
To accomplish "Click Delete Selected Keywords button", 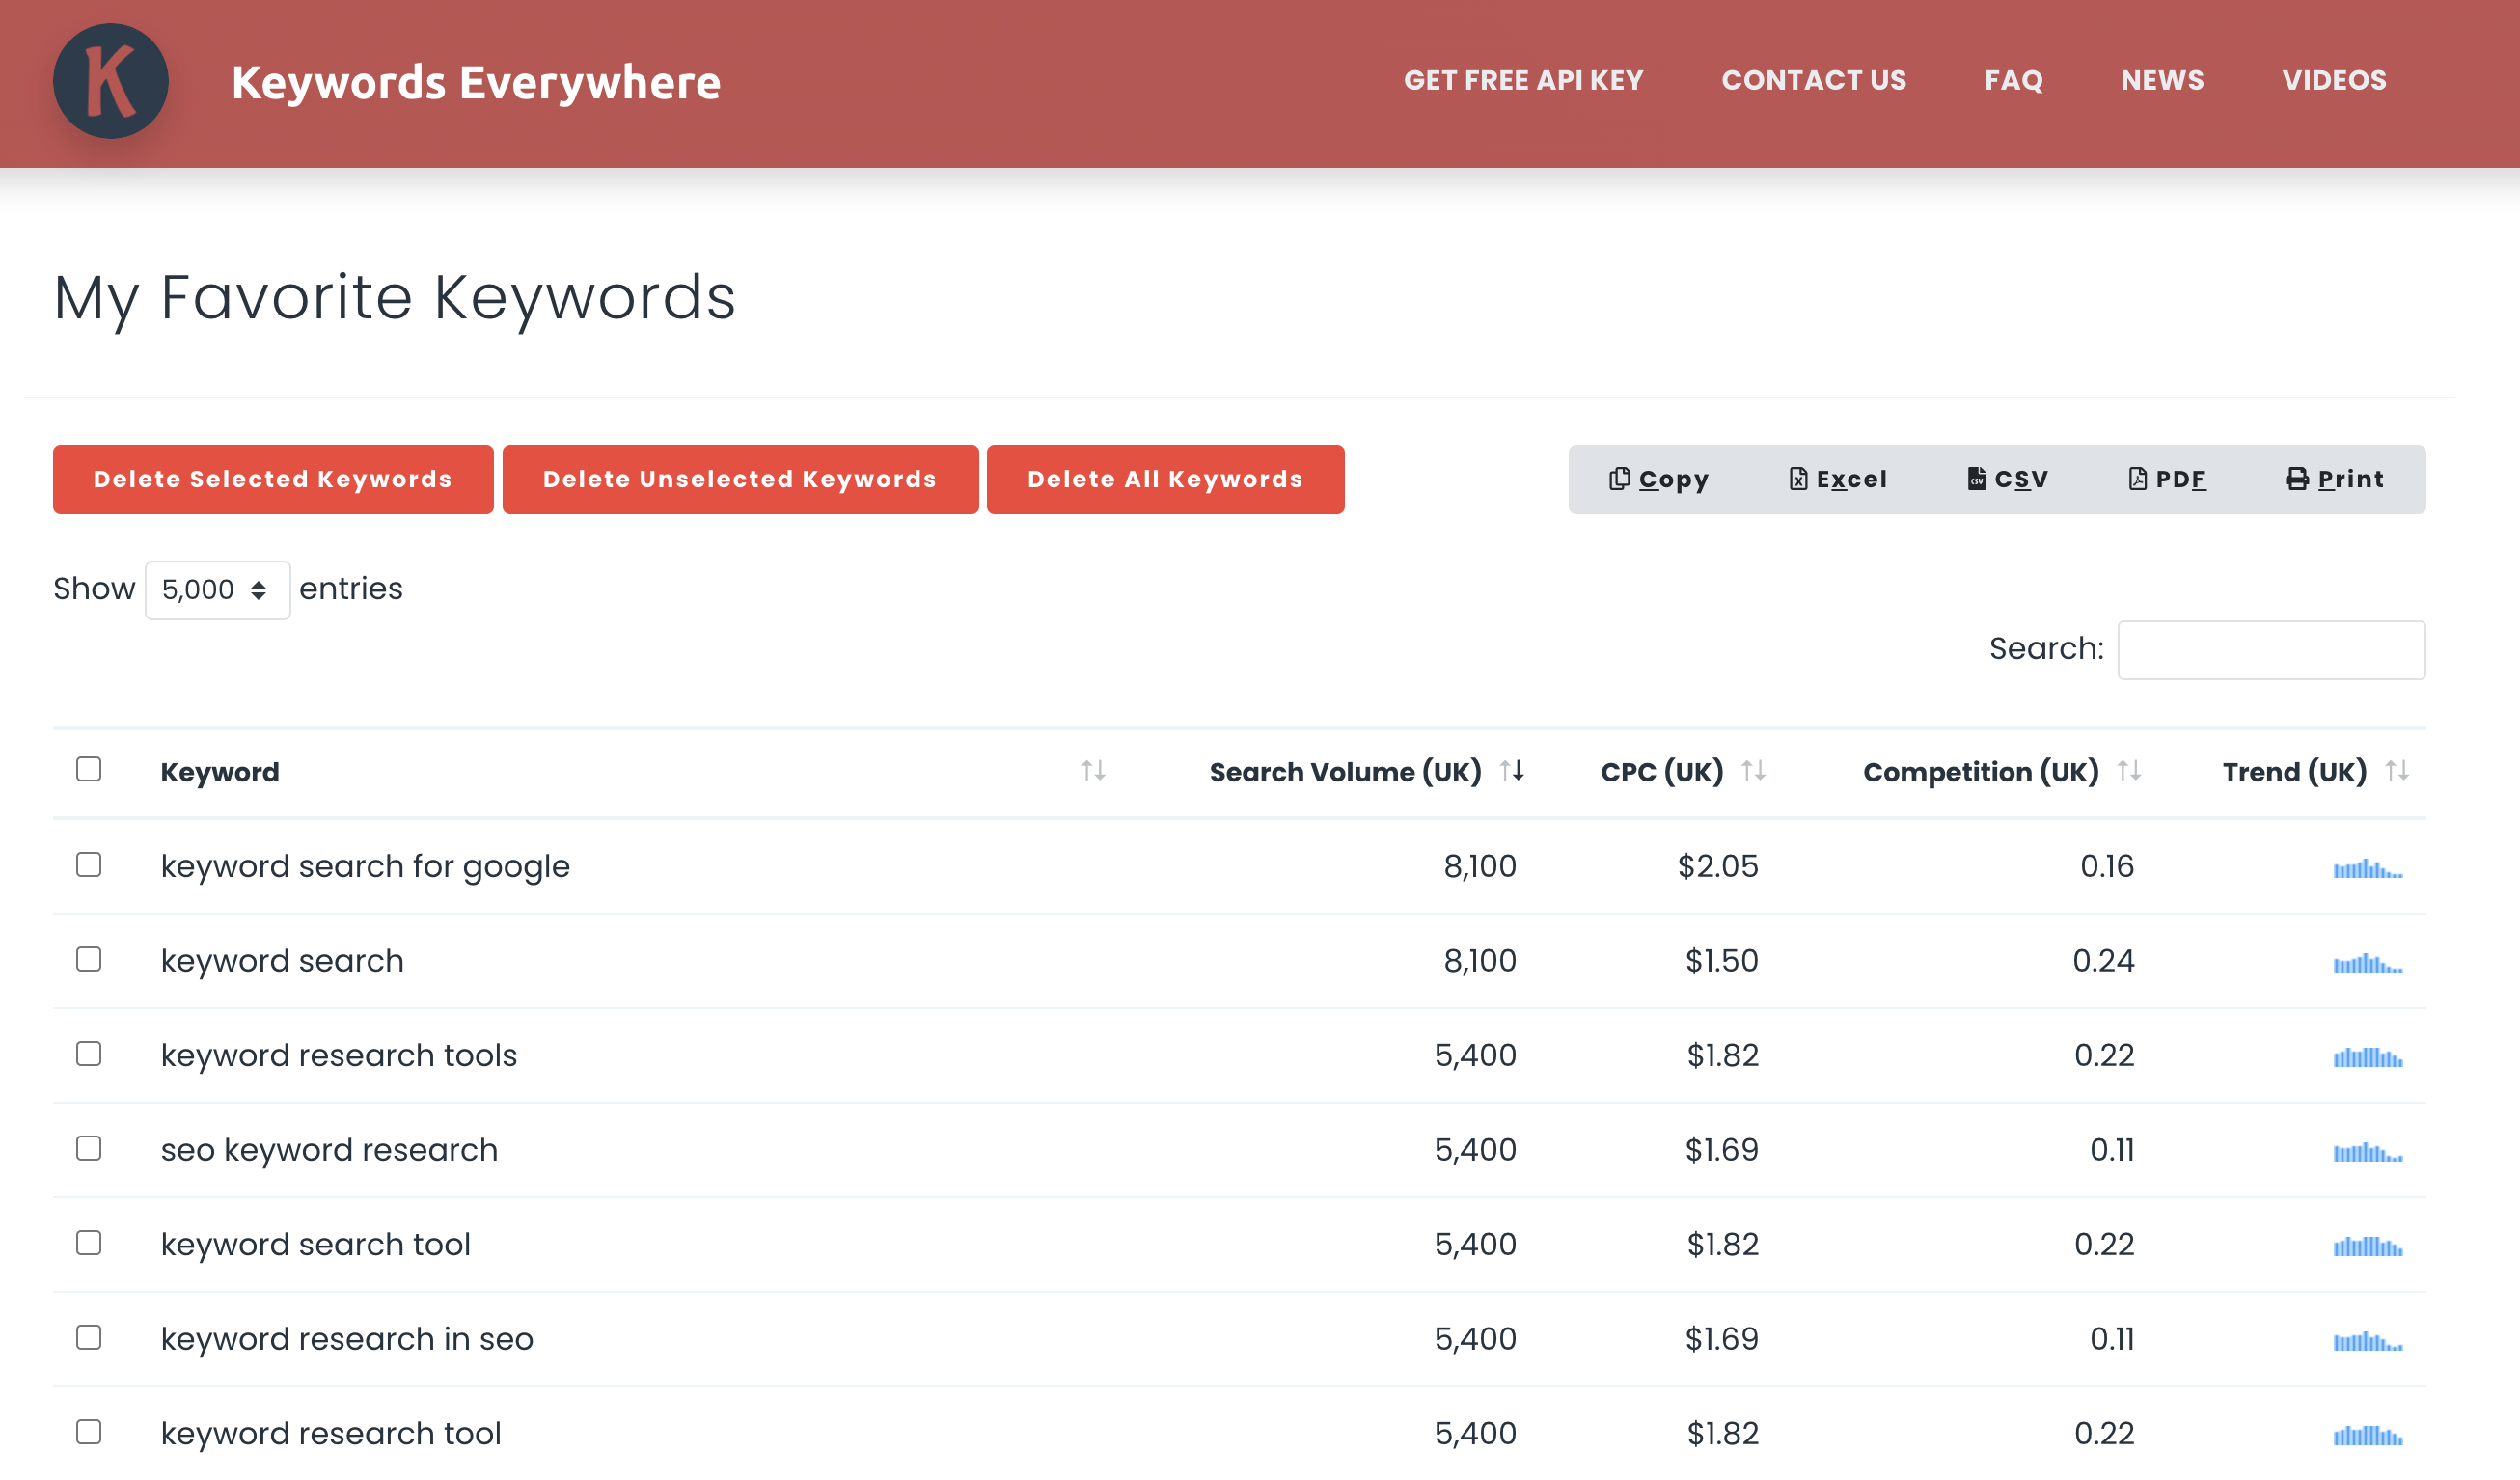I will (273, 479).
